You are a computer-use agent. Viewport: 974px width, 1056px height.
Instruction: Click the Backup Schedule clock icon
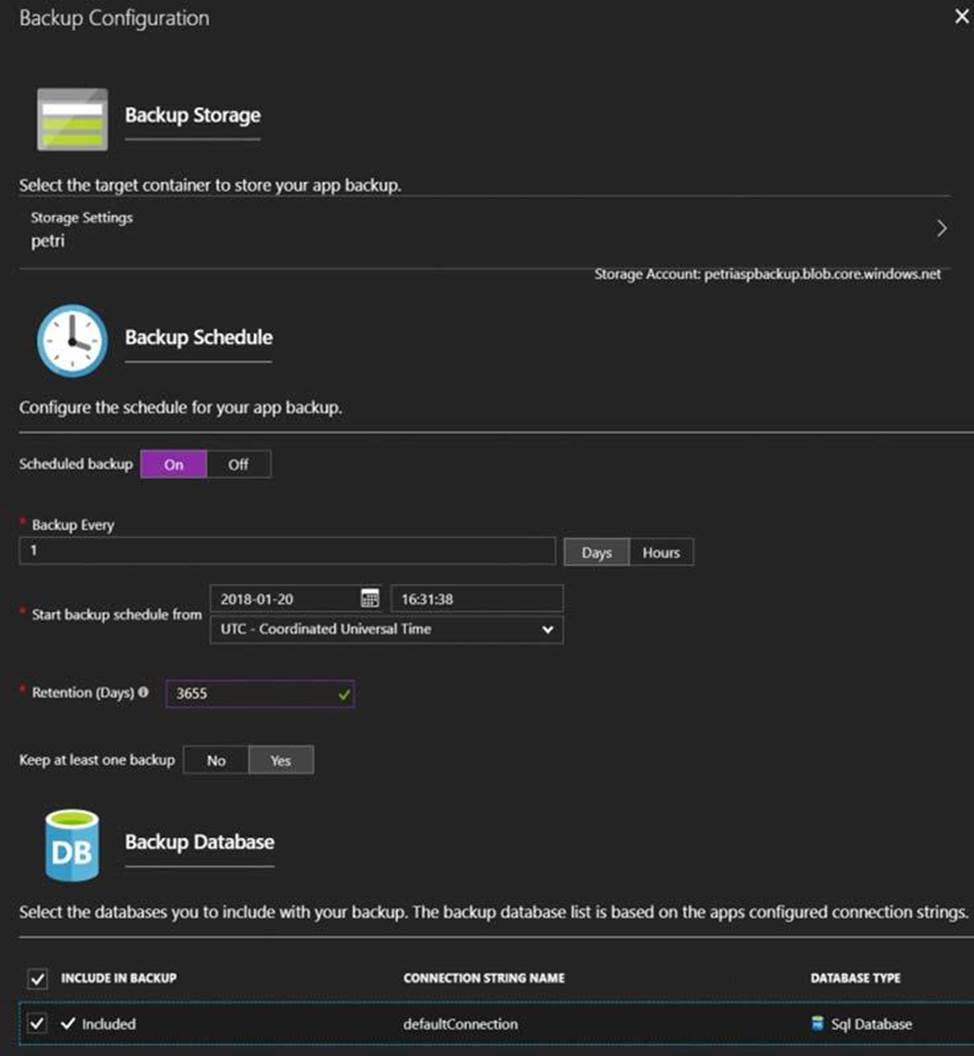point(72,341)
